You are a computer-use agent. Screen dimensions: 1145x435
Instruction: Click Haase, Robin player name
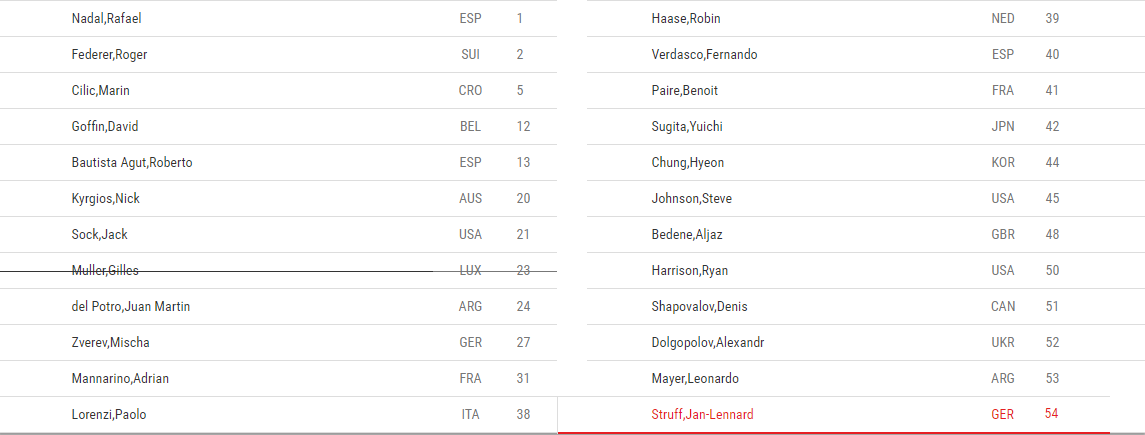click(686, 18)
